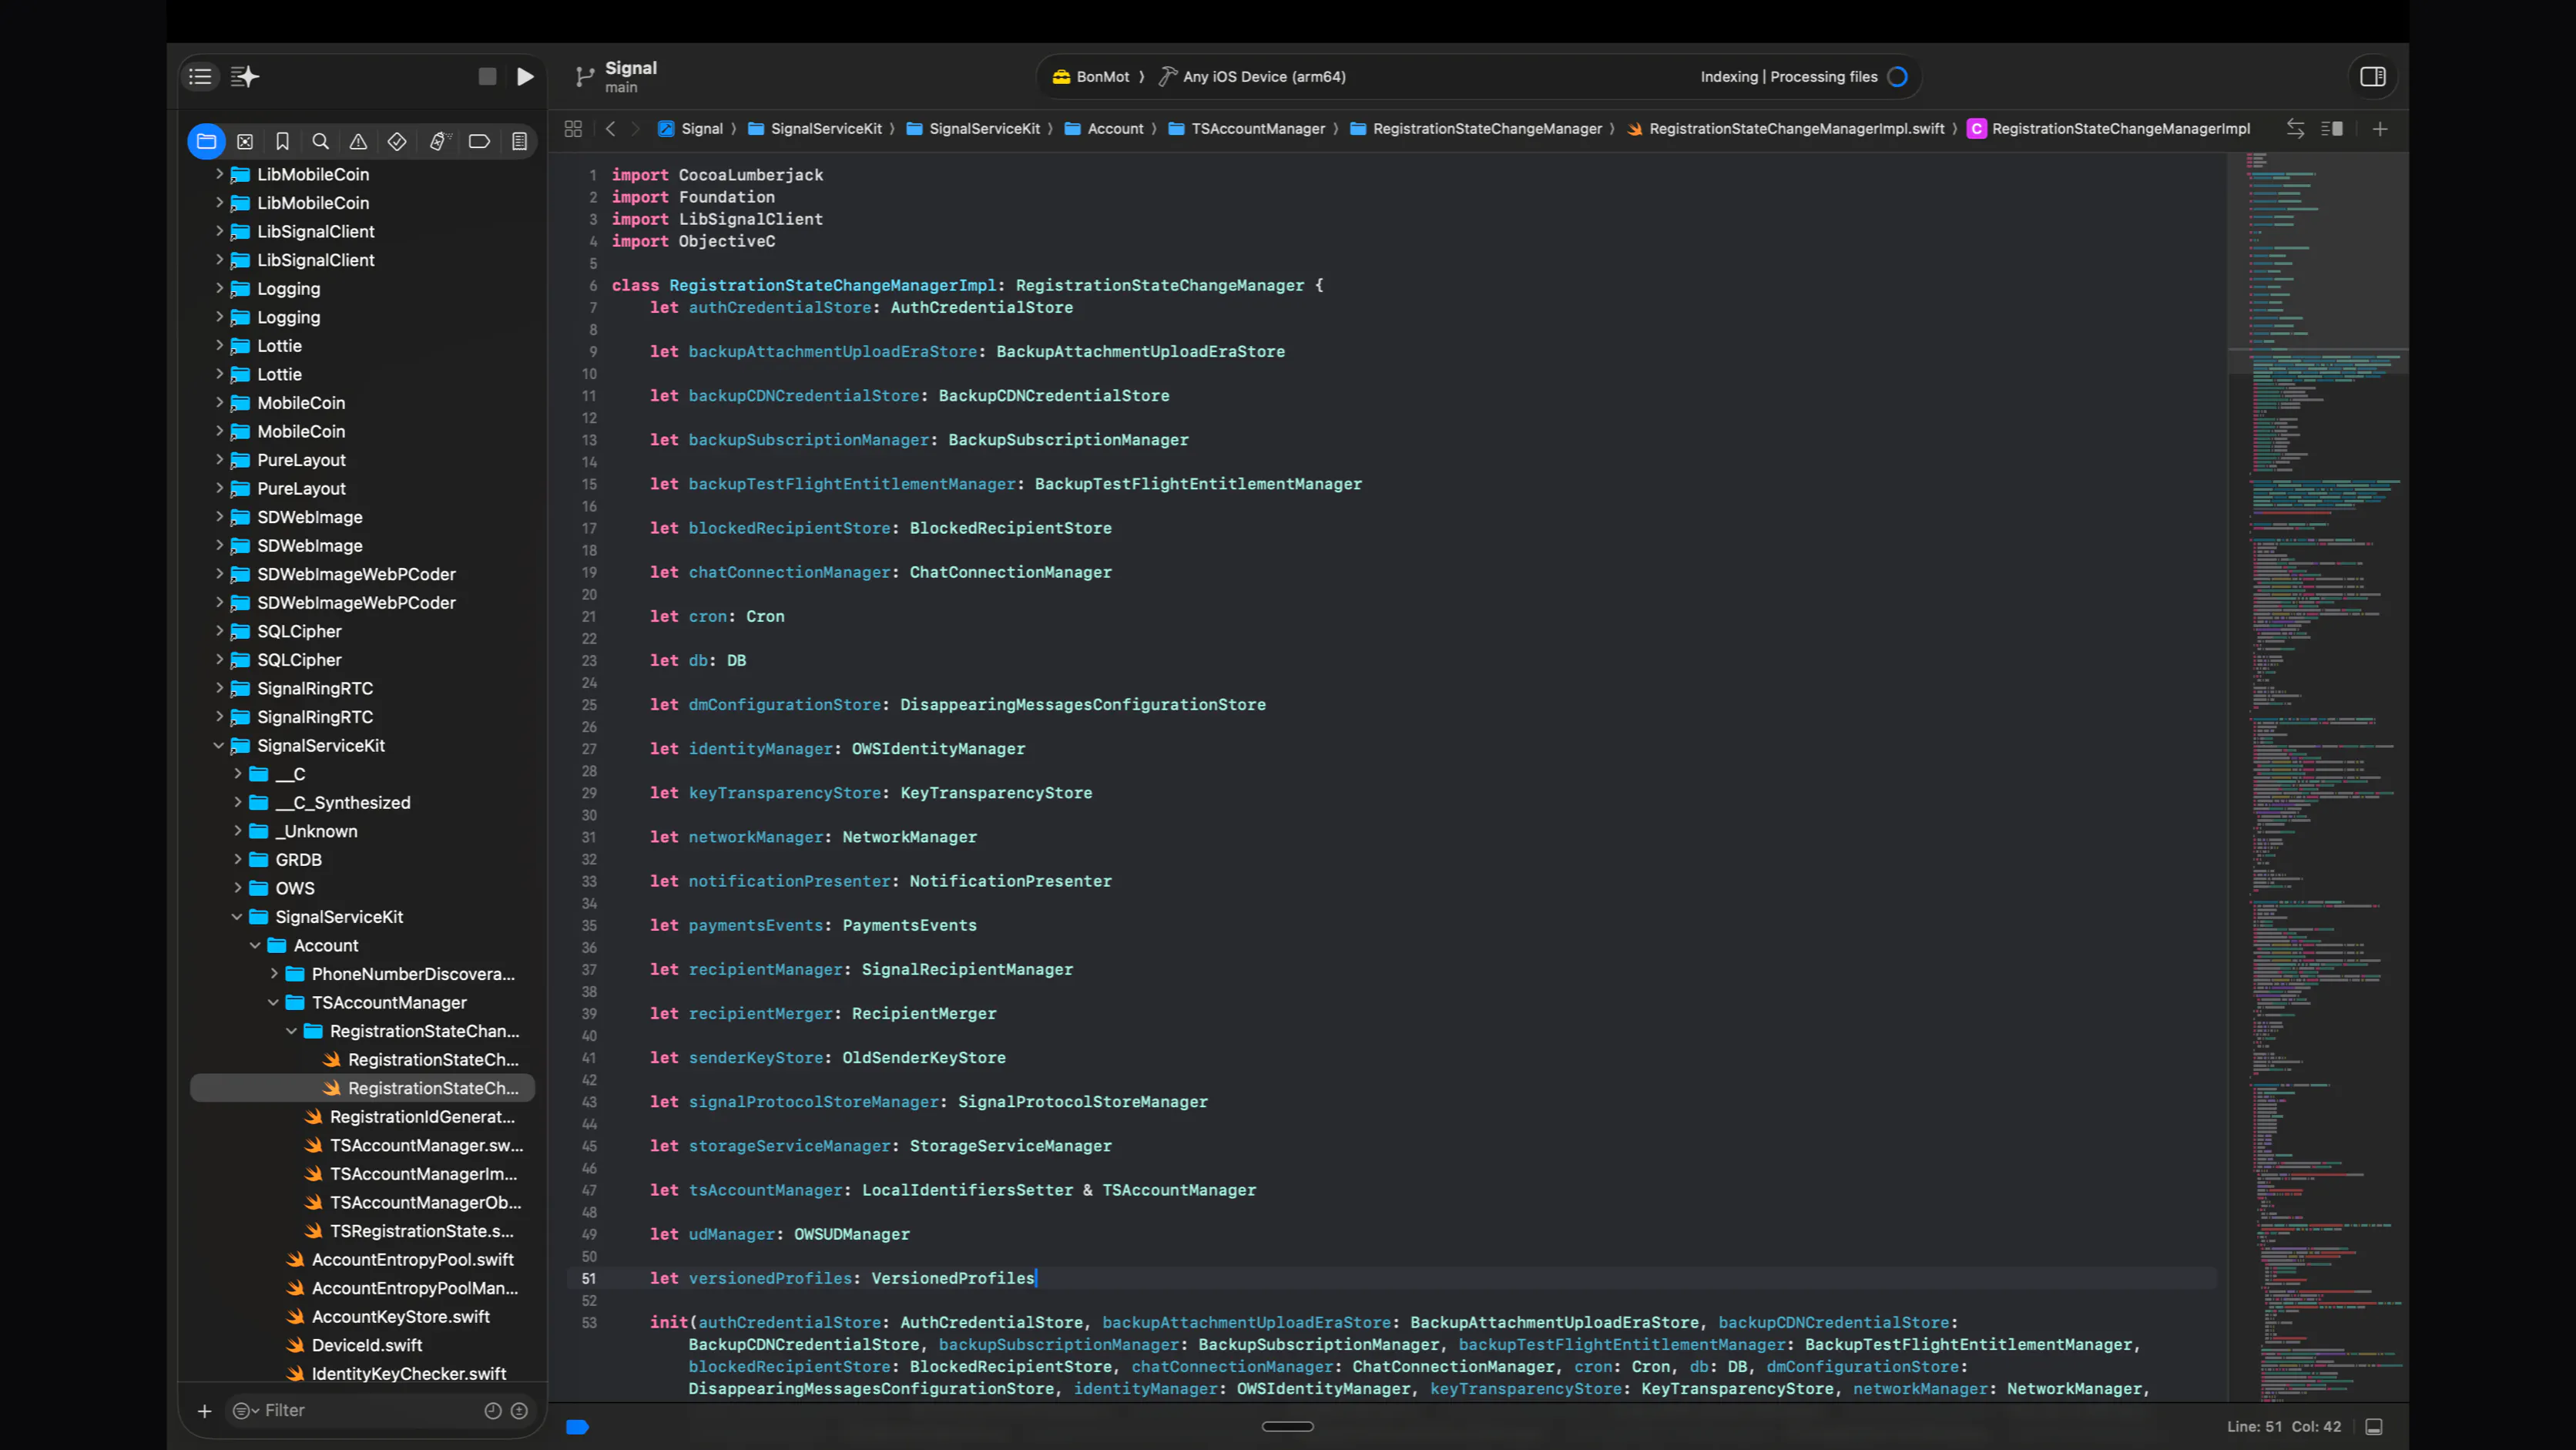Click RegistrationStateChangeManagerImpl.swift in the jump bar
The width and height of the screenshot is (2576, 1450).
pyautogui.click(x=1785, y=129)
